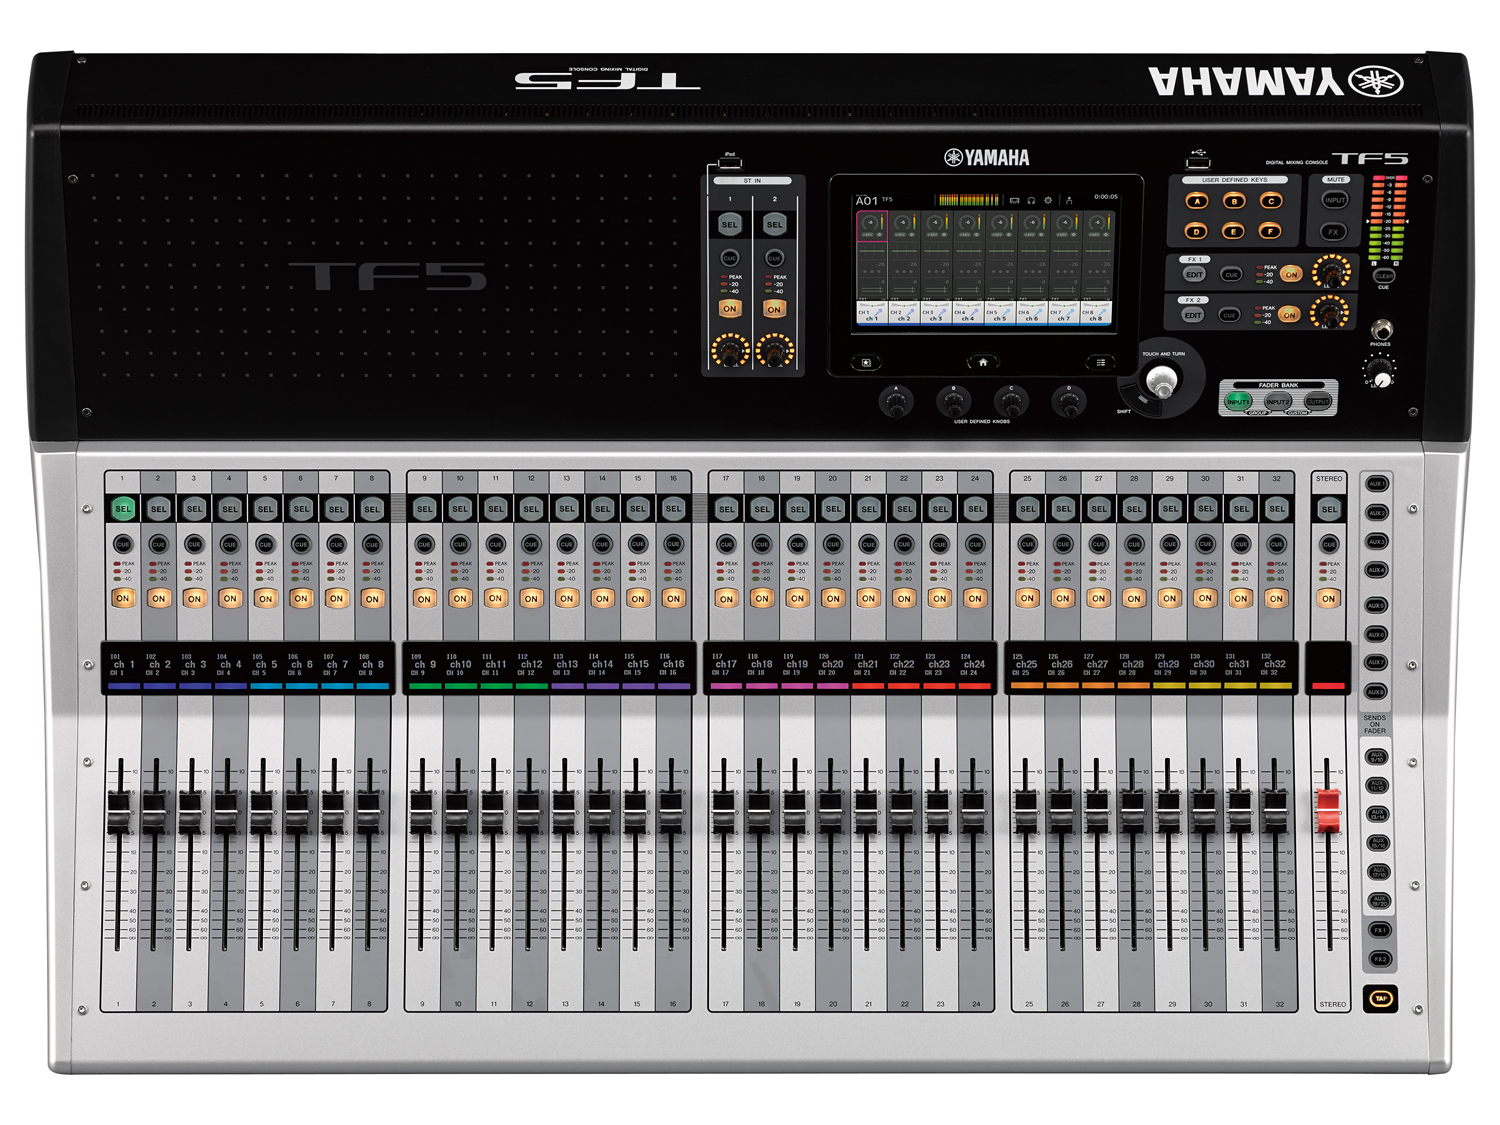Click channel 20 fader cap

pos(830,811)
